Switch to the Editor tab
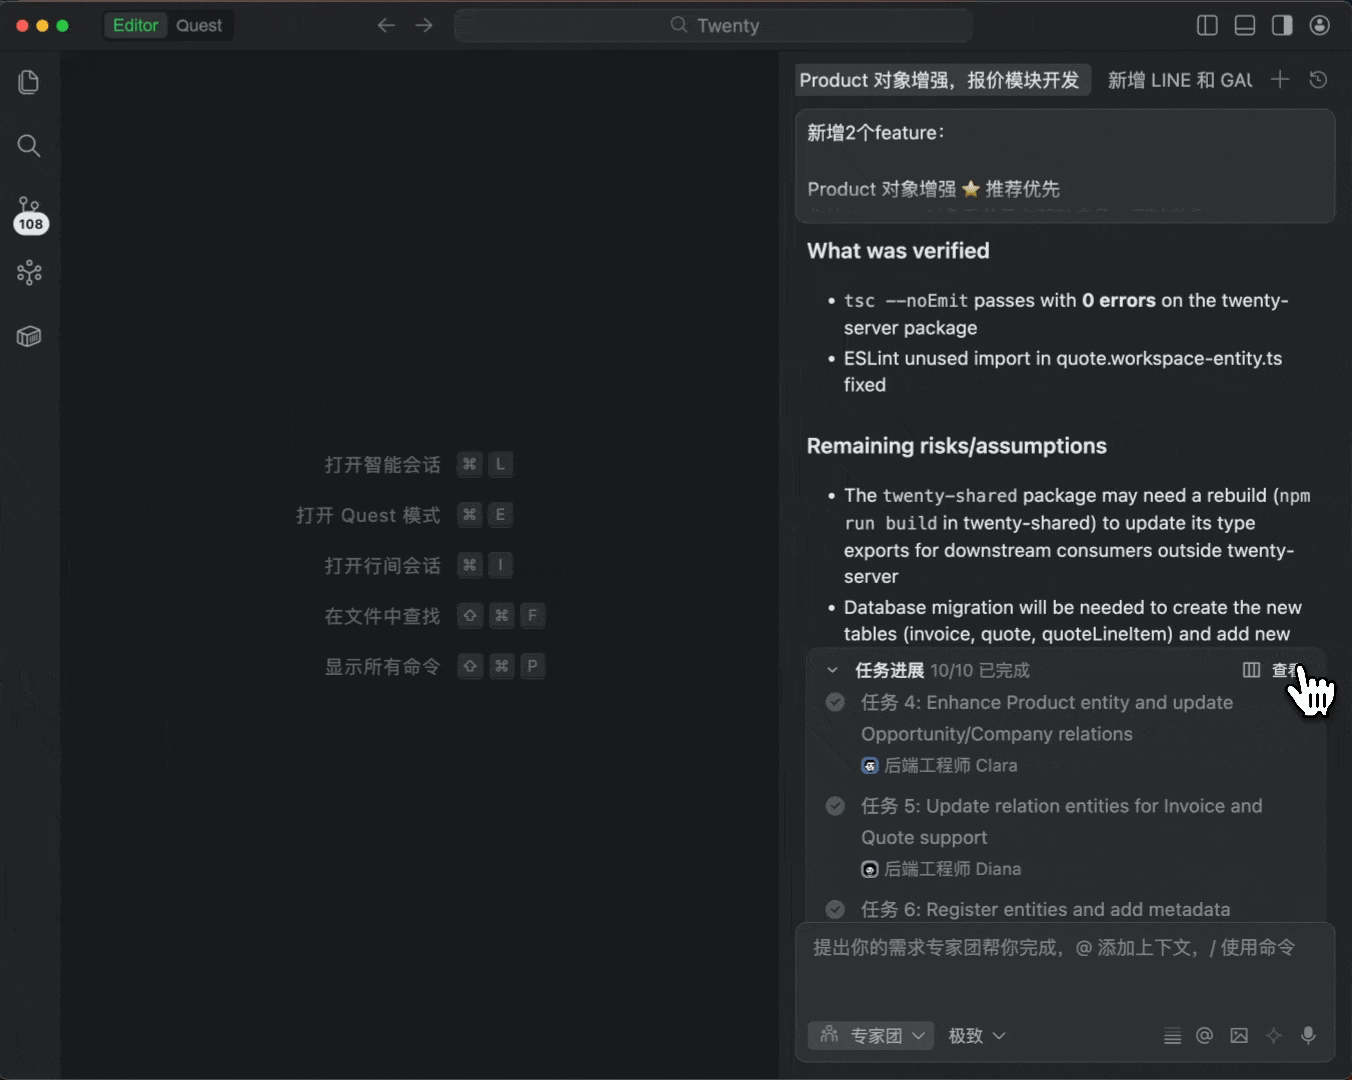This screenshot has width=1352, height=1080. pos(135,25)
